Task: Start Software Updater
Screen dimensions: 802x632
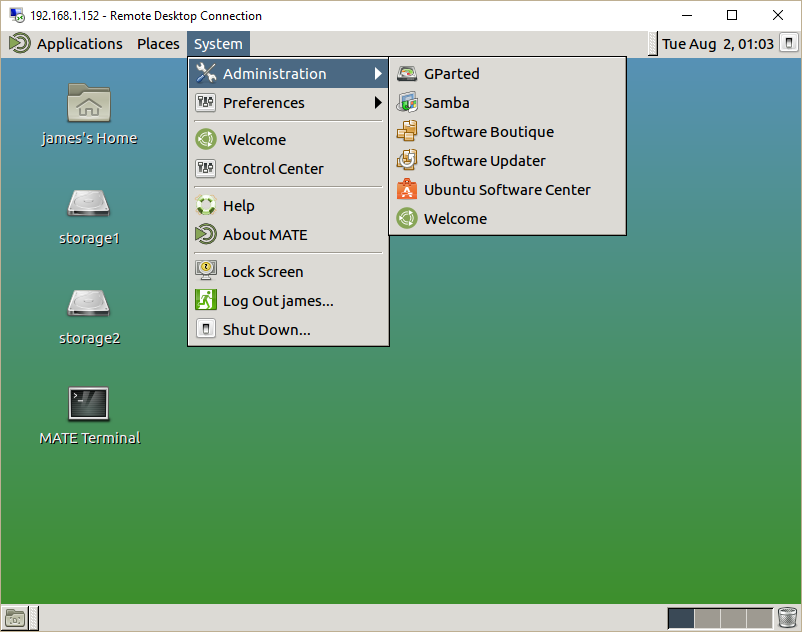Action: (x=507, y=161)
